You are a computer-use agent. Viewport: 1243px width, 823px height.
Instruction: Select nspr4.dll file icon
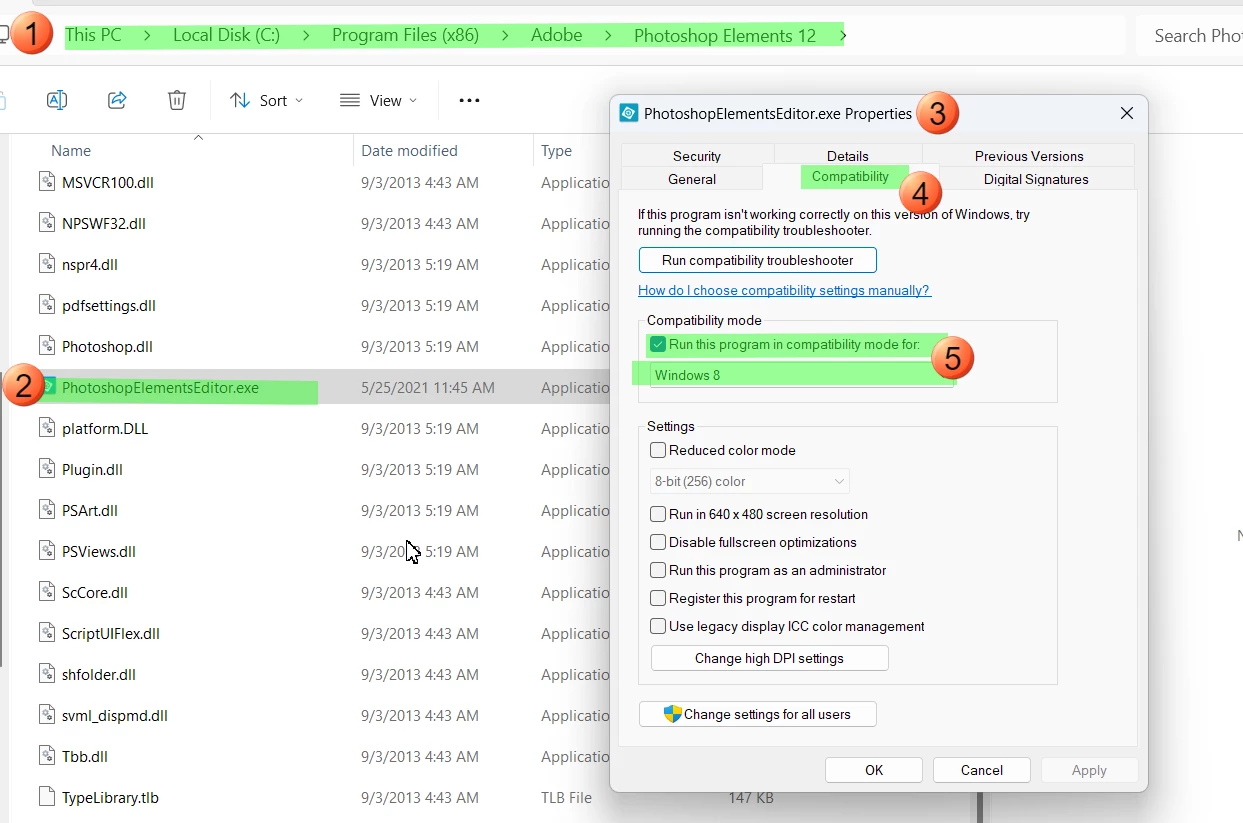47,264
